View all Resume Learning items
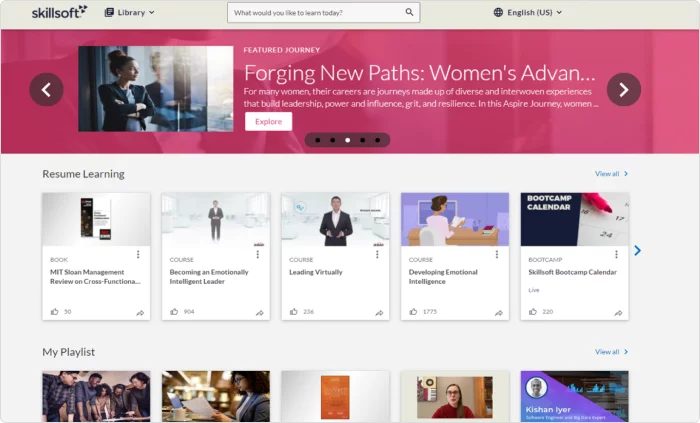 (611, 174)
